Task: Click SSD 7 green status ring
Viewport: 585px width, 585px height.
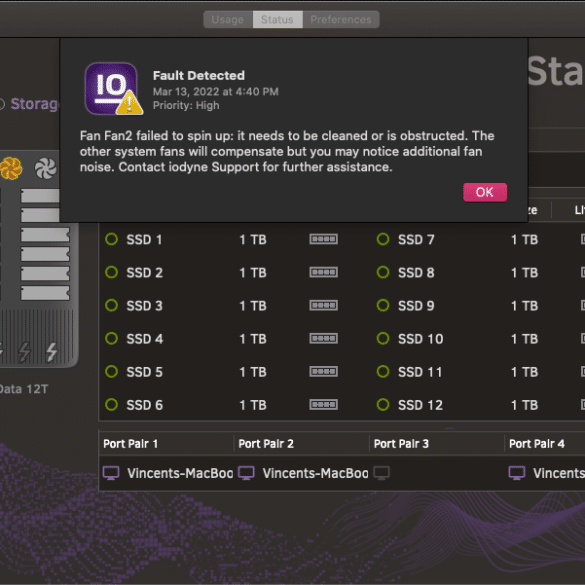Action: tap(383, 239)
